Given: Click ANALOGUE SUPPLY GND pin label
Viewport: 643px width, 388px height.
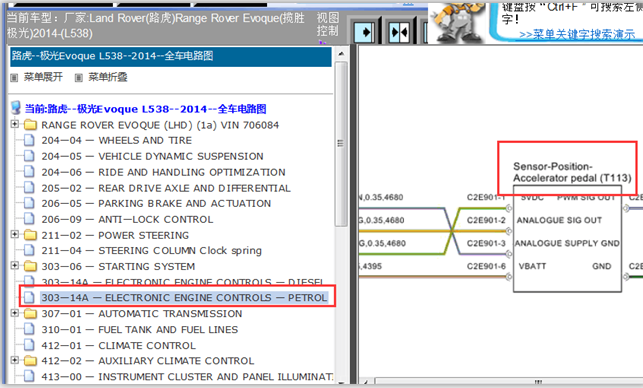Looking at the screenshot, I should pos(567,243).
